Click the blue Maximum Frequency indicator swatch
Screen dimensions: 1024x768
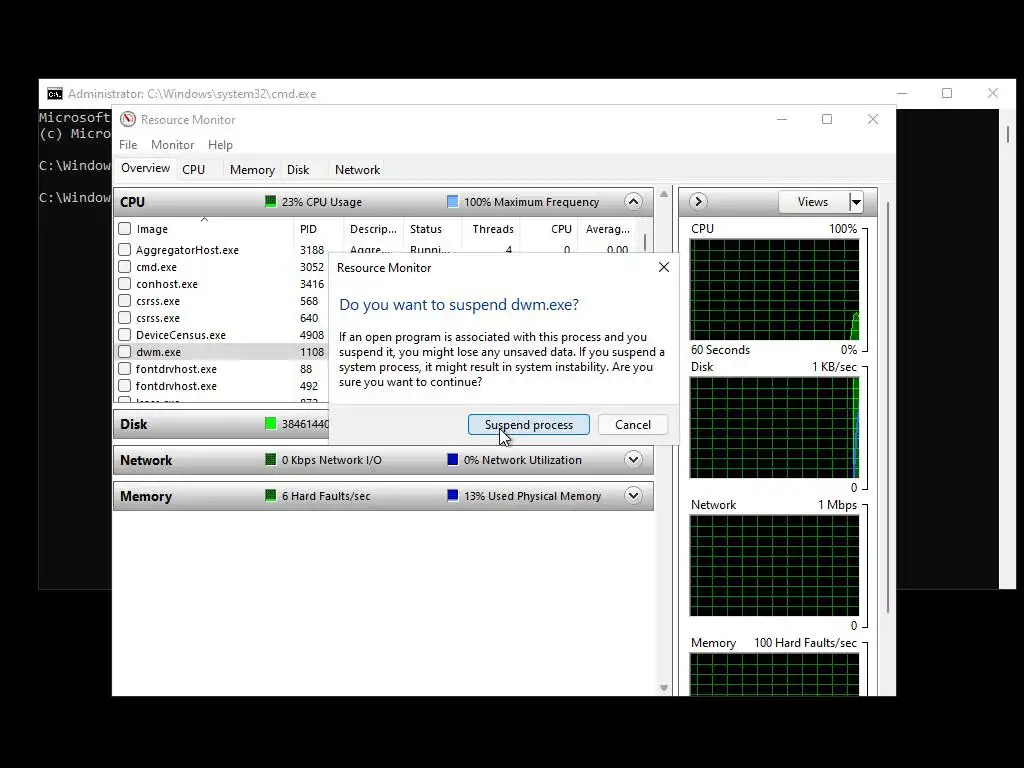pos(453,202)
